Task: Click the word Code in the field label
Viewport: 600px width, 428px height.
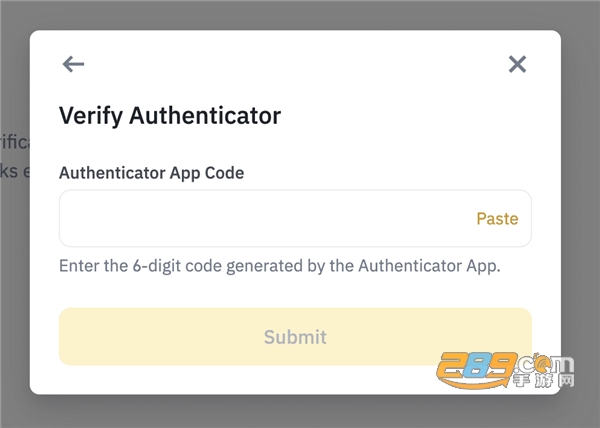Action: pyautogui.click(x=225, y=173)
